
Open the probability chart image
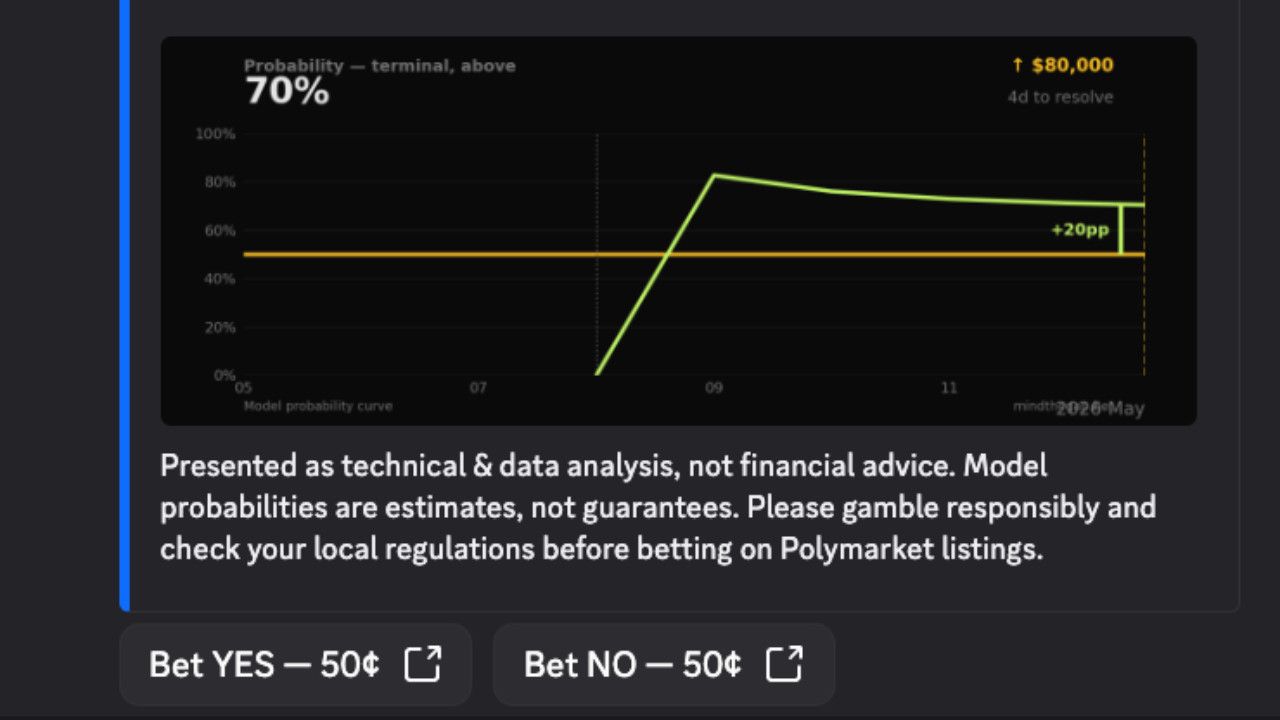tap(678, 231)
